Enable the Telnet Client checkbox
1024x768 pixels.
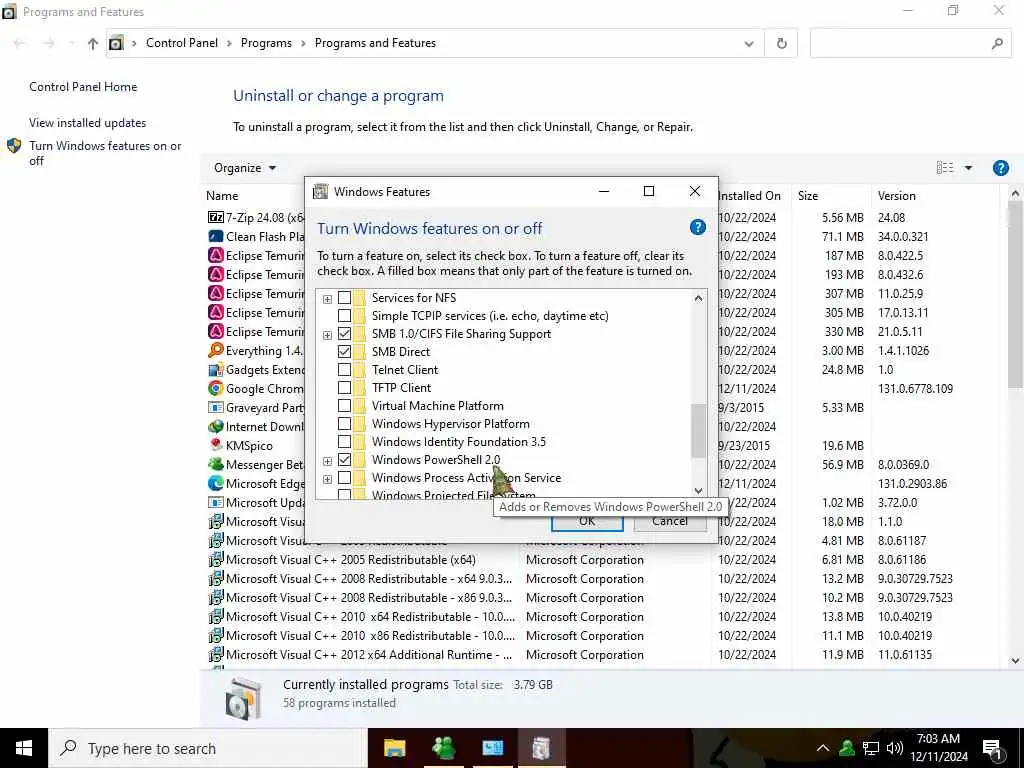point(344,370)
